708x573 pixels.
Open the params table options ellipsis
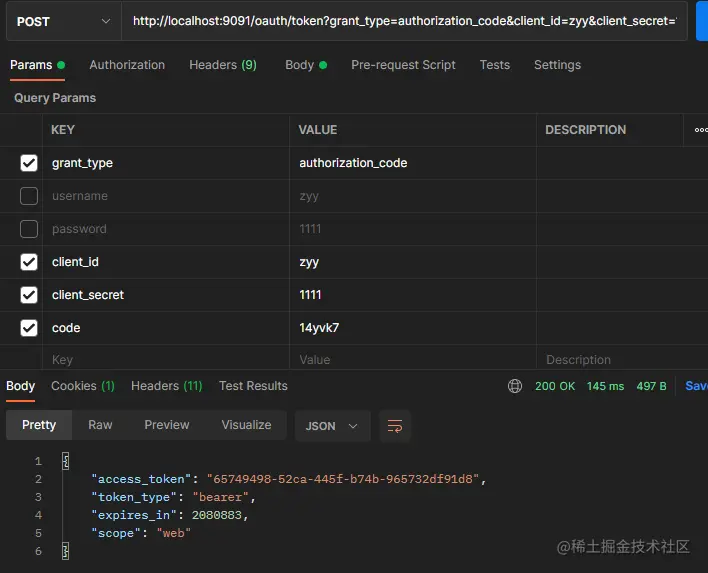tap(700, 130)
